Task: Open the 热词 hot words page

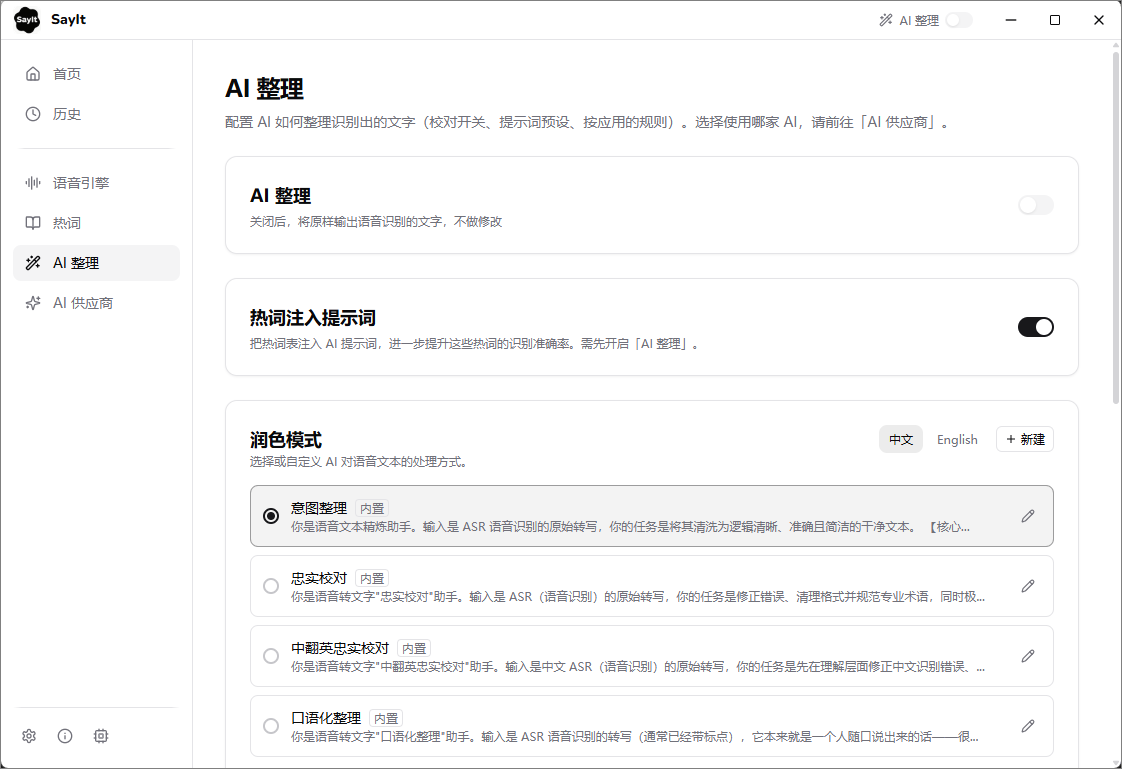Action: [x=97, y=222]
